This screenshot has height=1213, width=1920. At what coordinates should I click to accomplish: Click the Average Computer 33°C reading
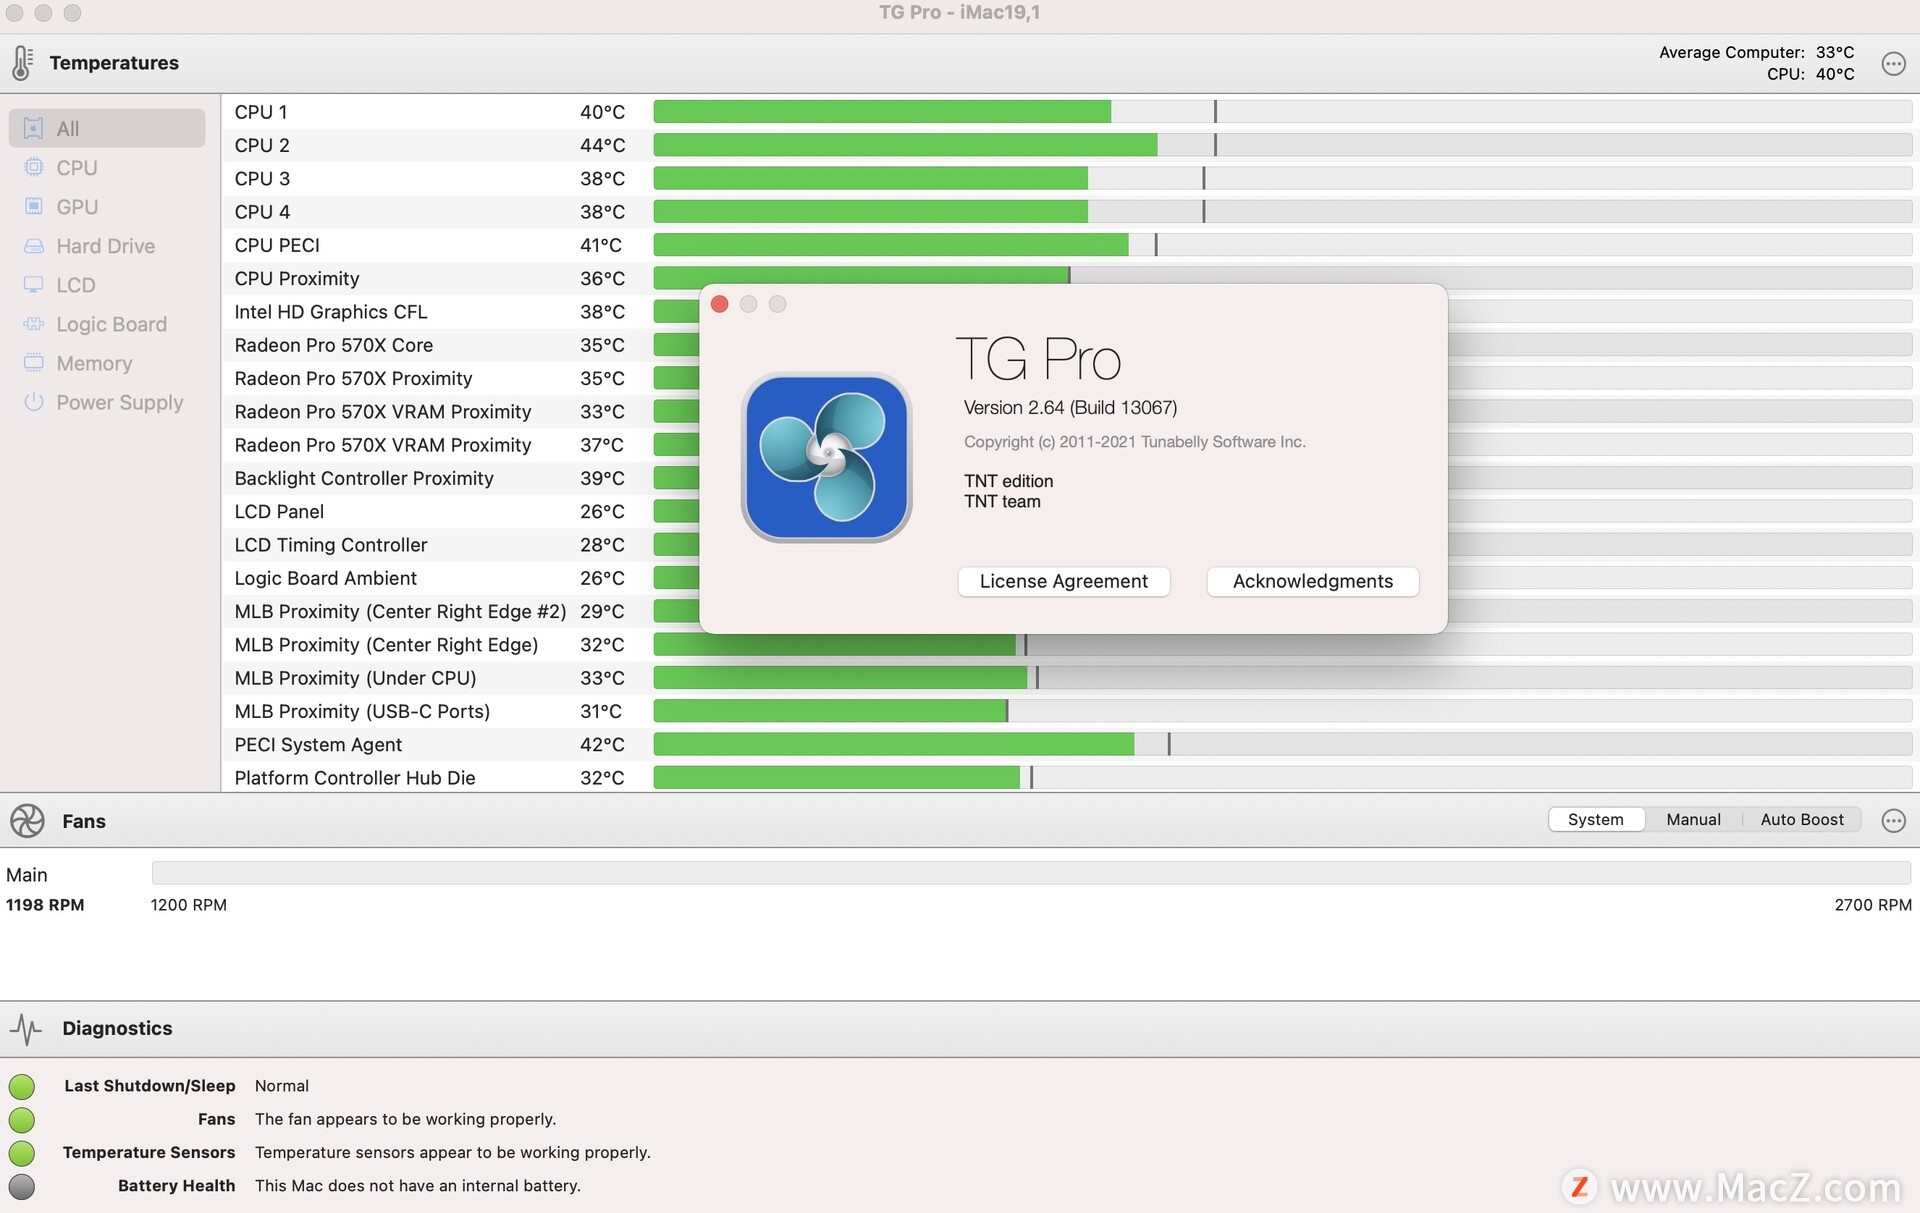[x=1756, y=52]
